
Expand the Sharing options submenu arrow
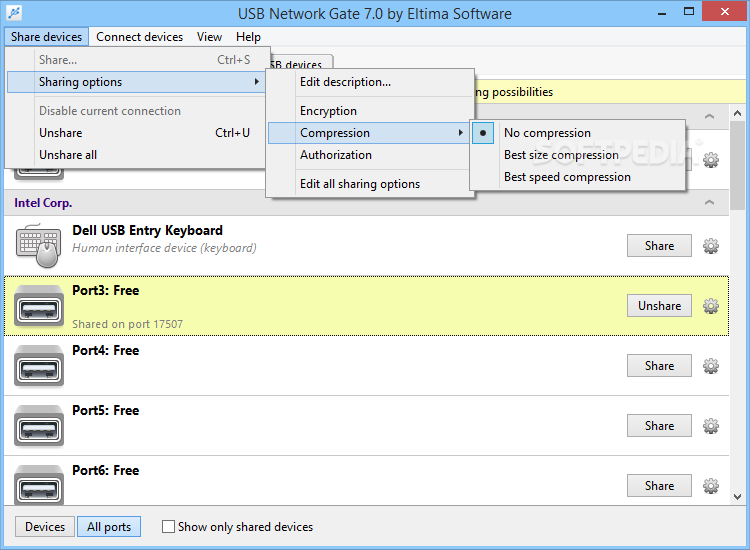(x=257, y=82)
